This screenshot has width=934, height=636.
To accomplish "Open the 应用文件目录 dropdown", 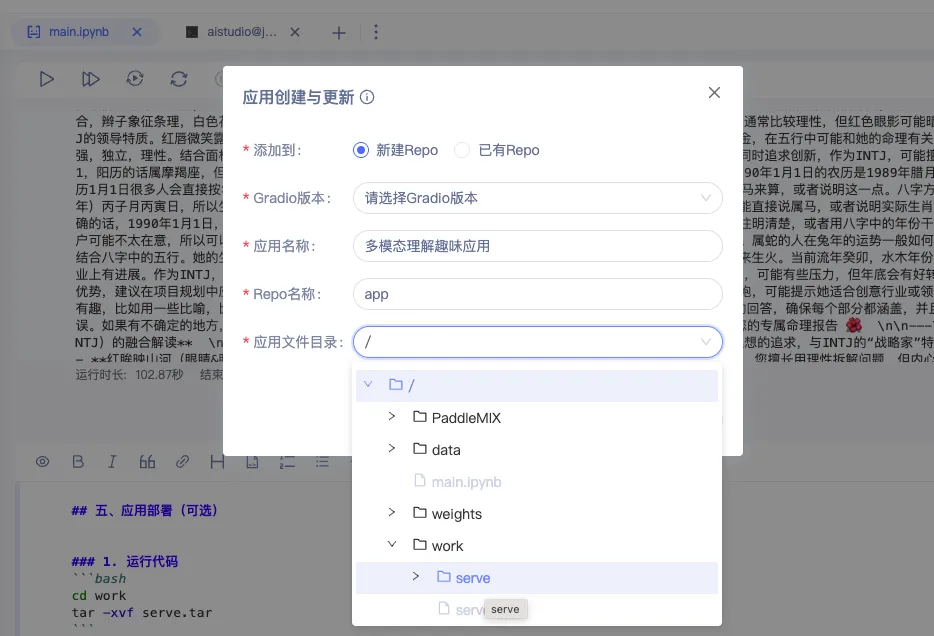I will tap(537, 342).
